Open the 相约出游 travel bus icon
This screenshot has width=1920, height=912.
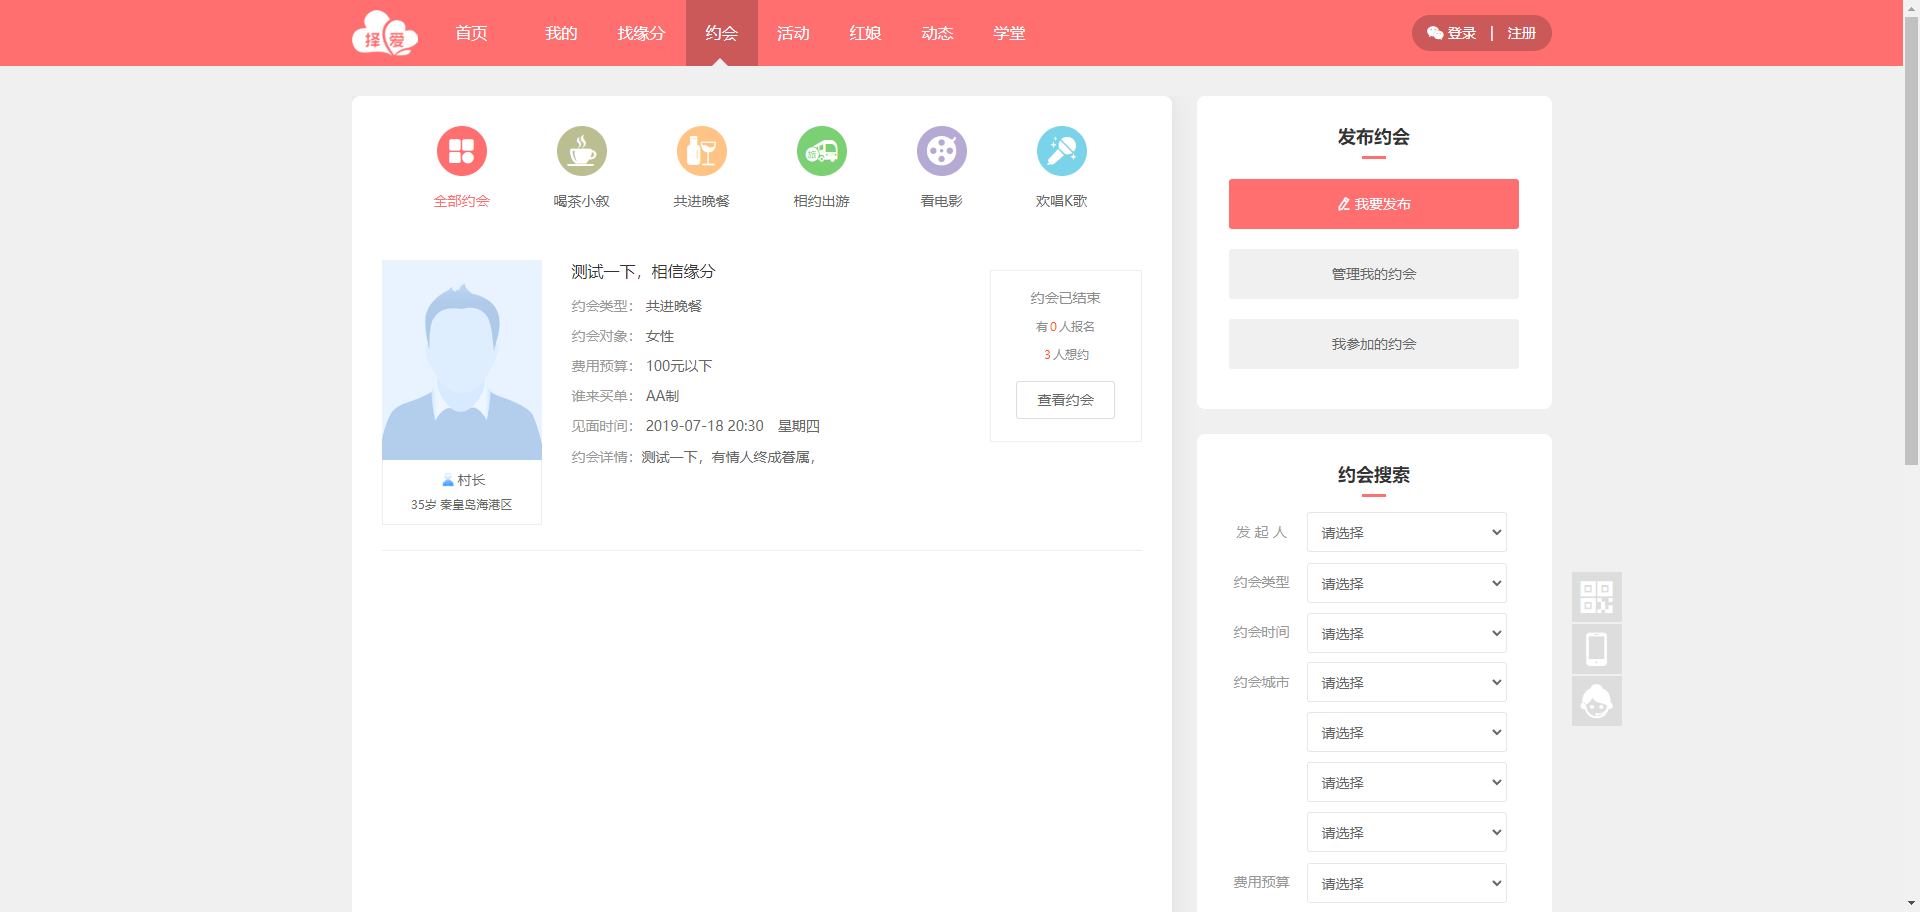(x=821, y=151)
